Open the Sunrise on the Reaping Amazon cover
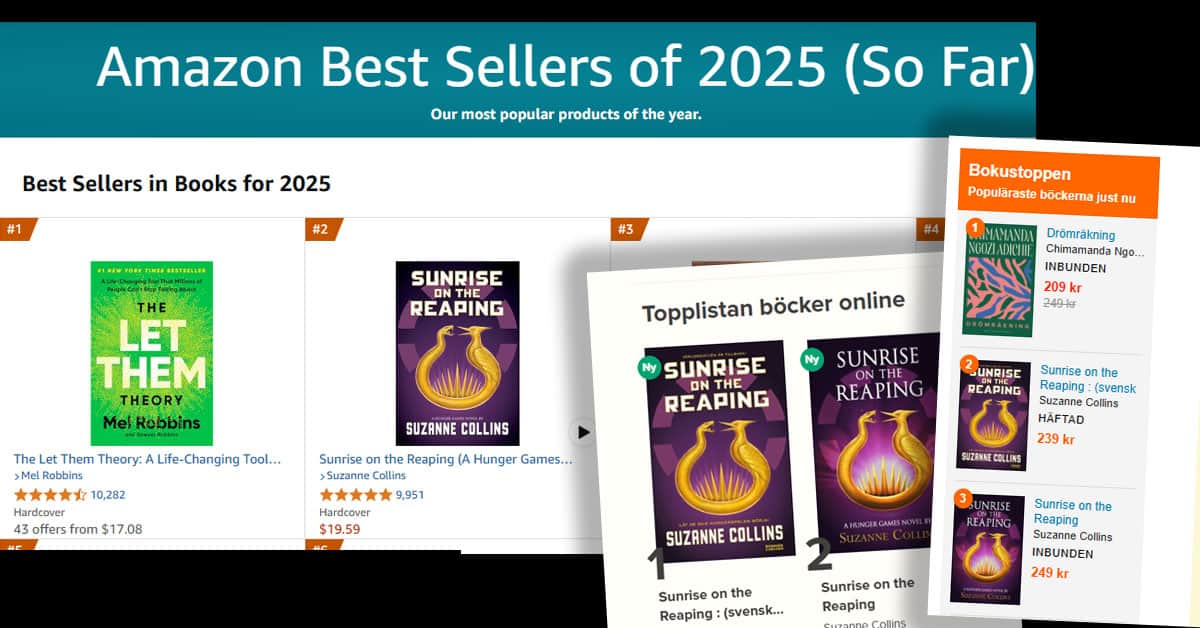Image resolution: width=1200 pixels, height=628 pixels. click(458, 353)
